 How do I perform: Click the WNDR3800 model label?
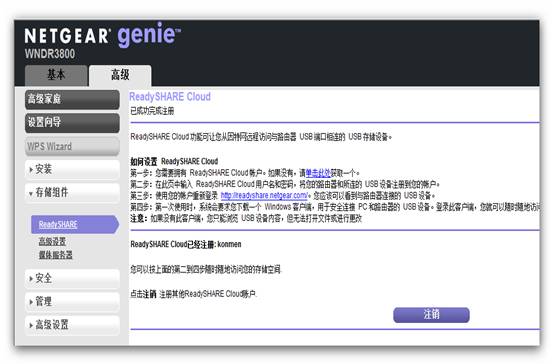pos(50,54)
